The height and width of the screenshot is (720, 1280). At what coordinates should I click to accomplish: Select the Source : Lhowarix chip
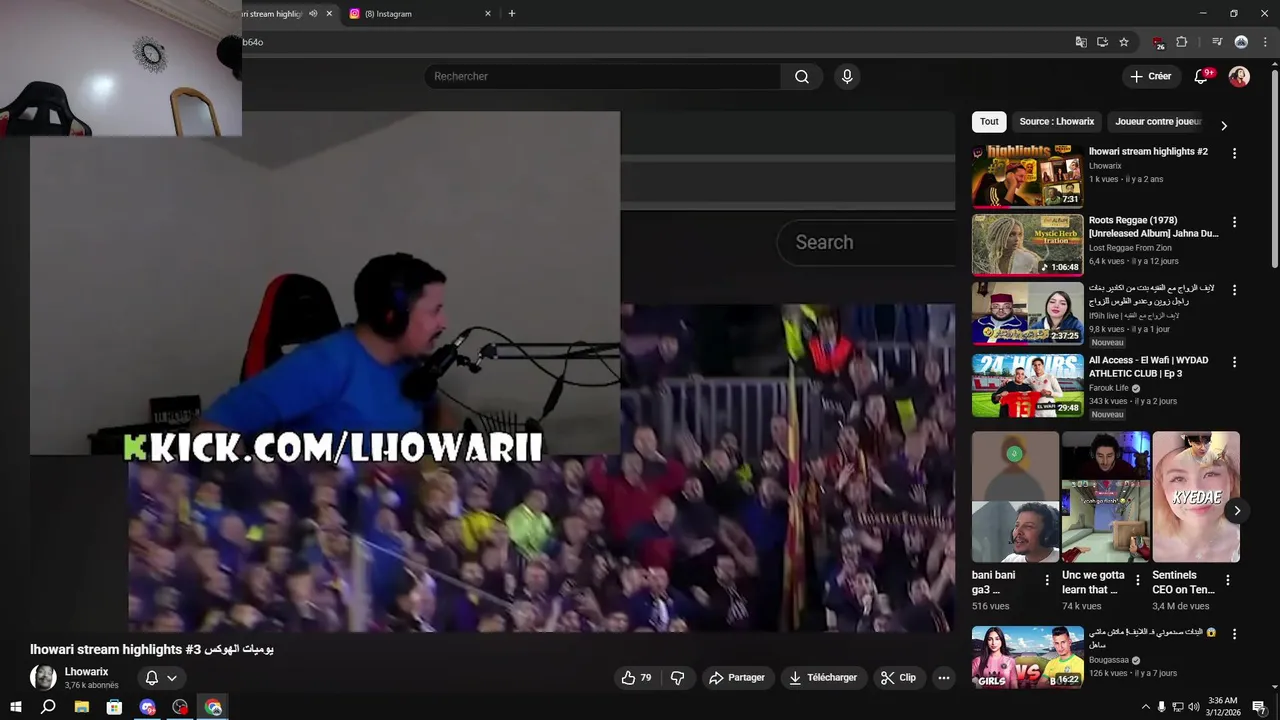point(1057,122)
